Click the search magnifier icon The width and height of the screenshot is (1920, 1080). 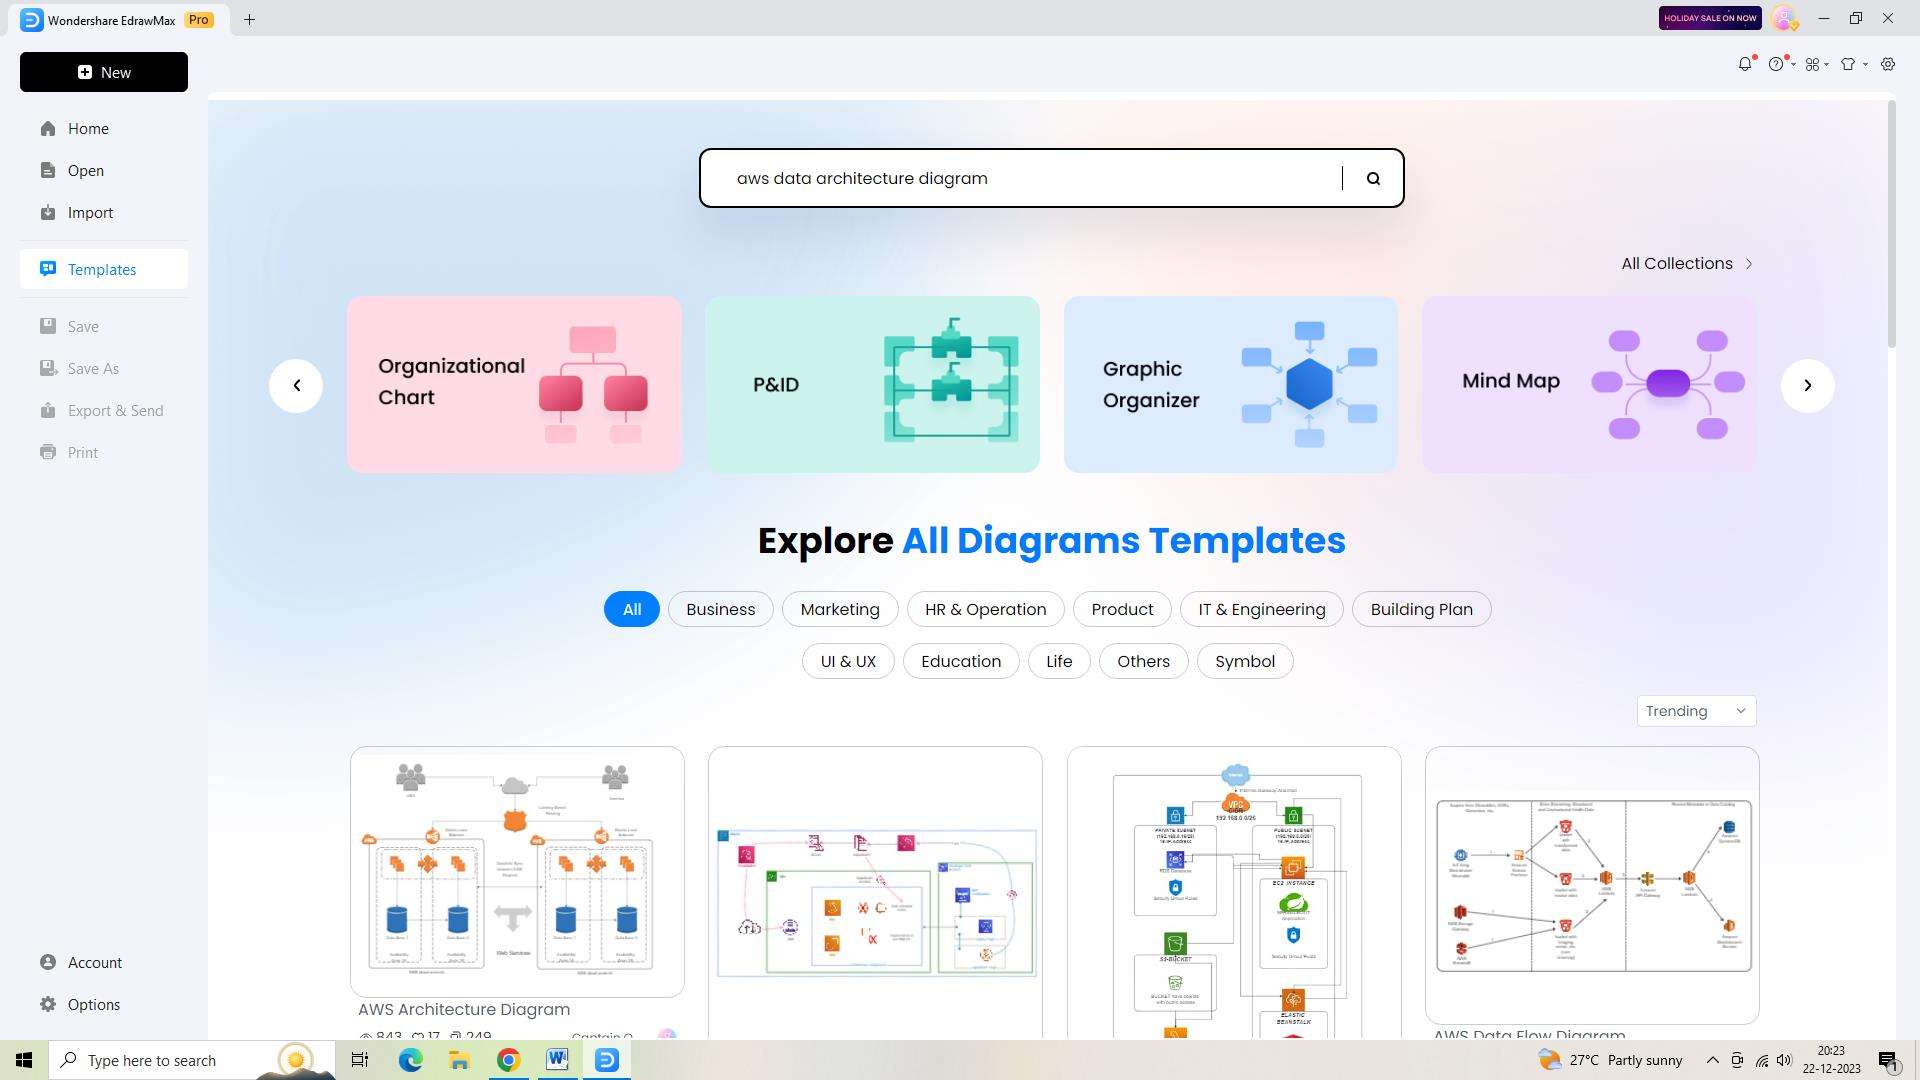coord(1373,178)
